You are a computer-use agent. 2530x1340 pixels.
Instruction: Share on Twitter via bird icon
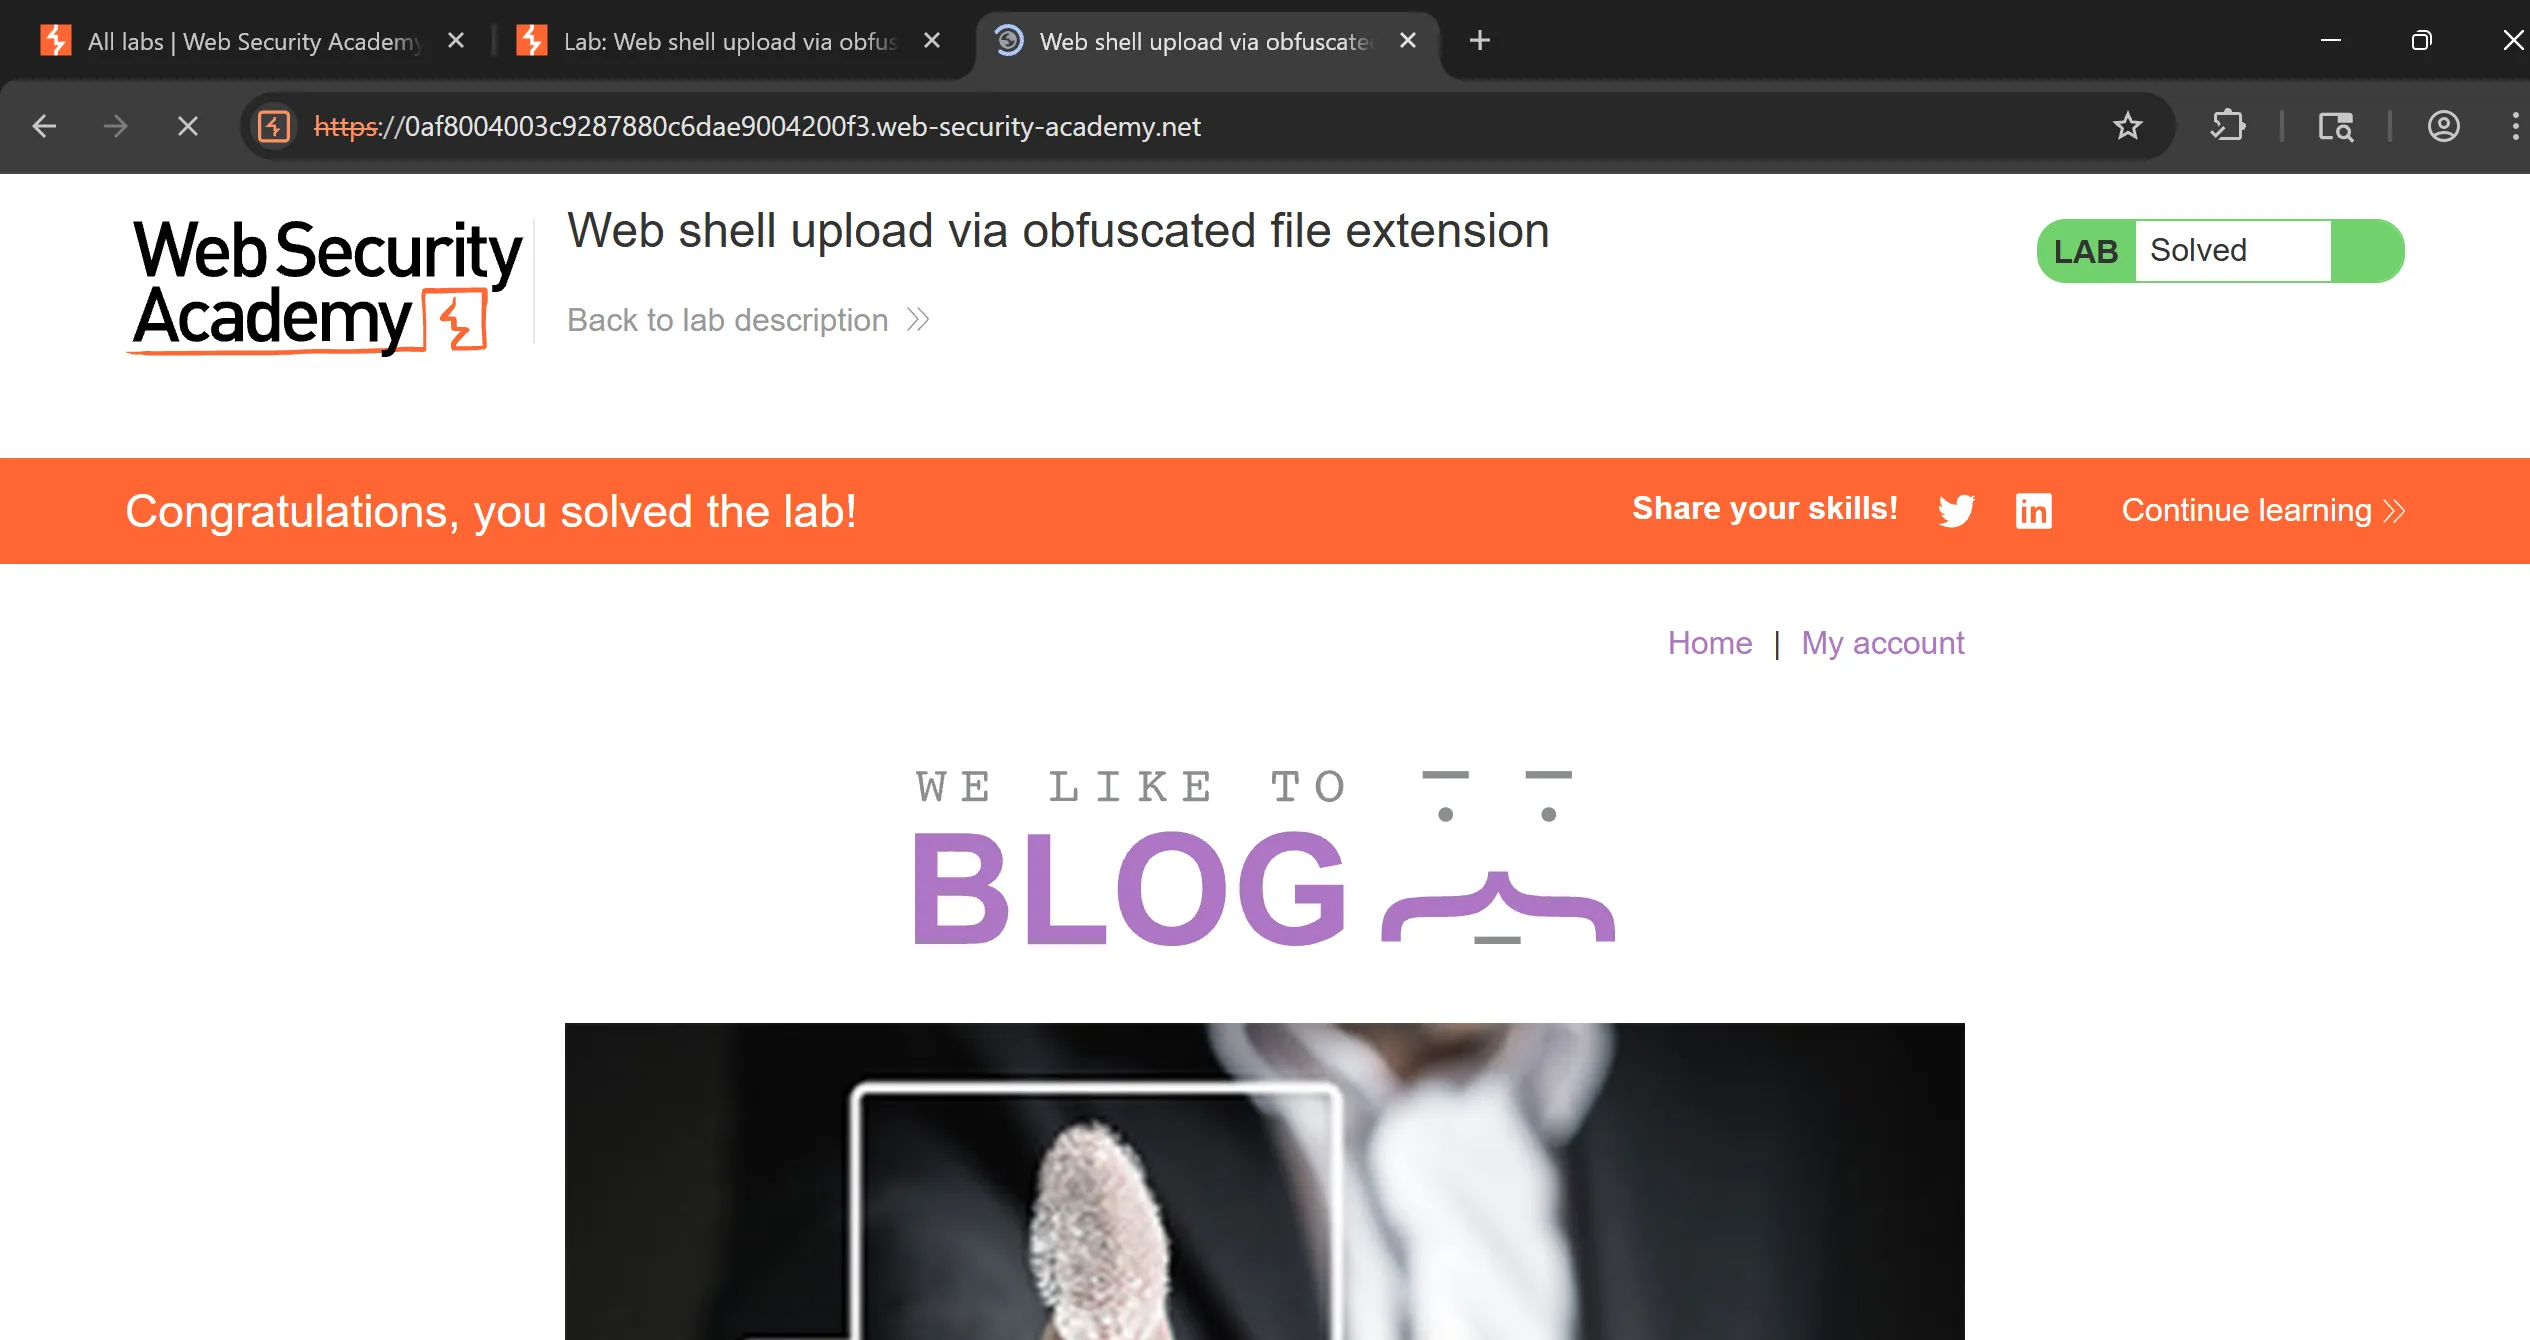coord(1956,510)
